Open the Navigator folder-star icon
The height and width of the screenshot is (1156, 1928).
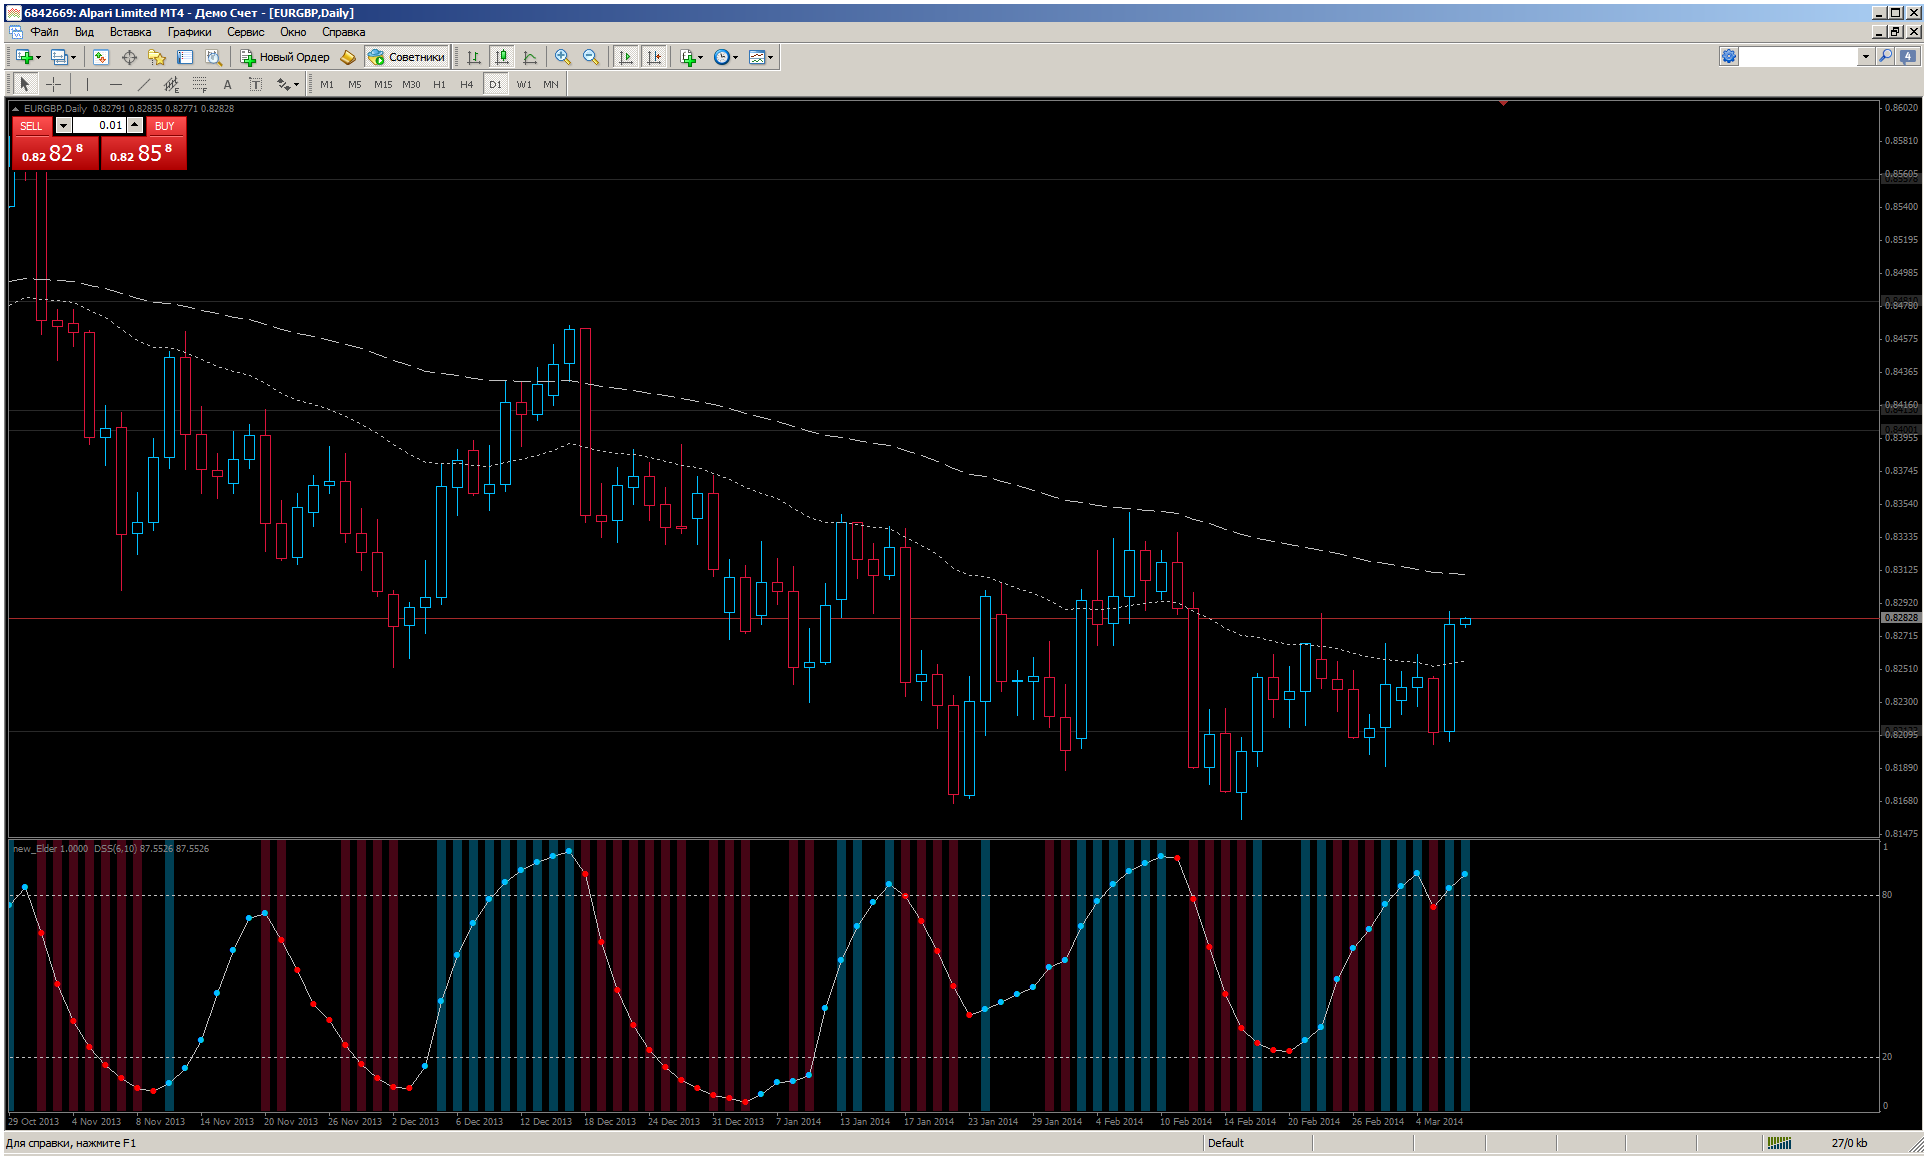click(157, 57)
